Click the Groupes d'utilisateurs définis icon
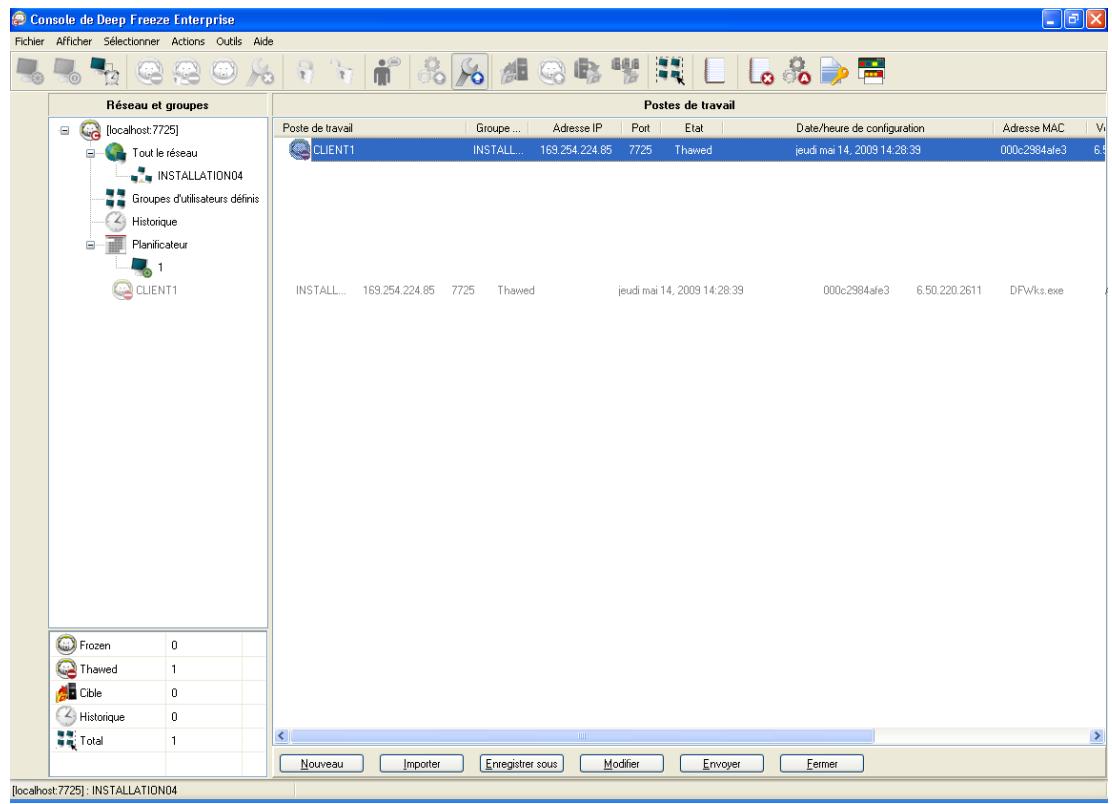1112x804 pixels. pyautogui.click(x=116, y=199)
